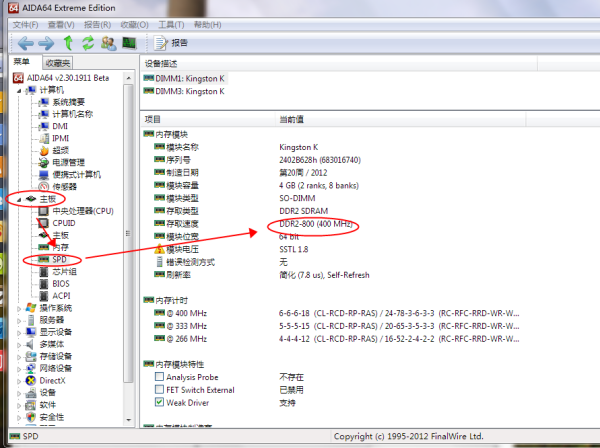
Task: Open the 收藏(O) menu
Action: (134, 25)
